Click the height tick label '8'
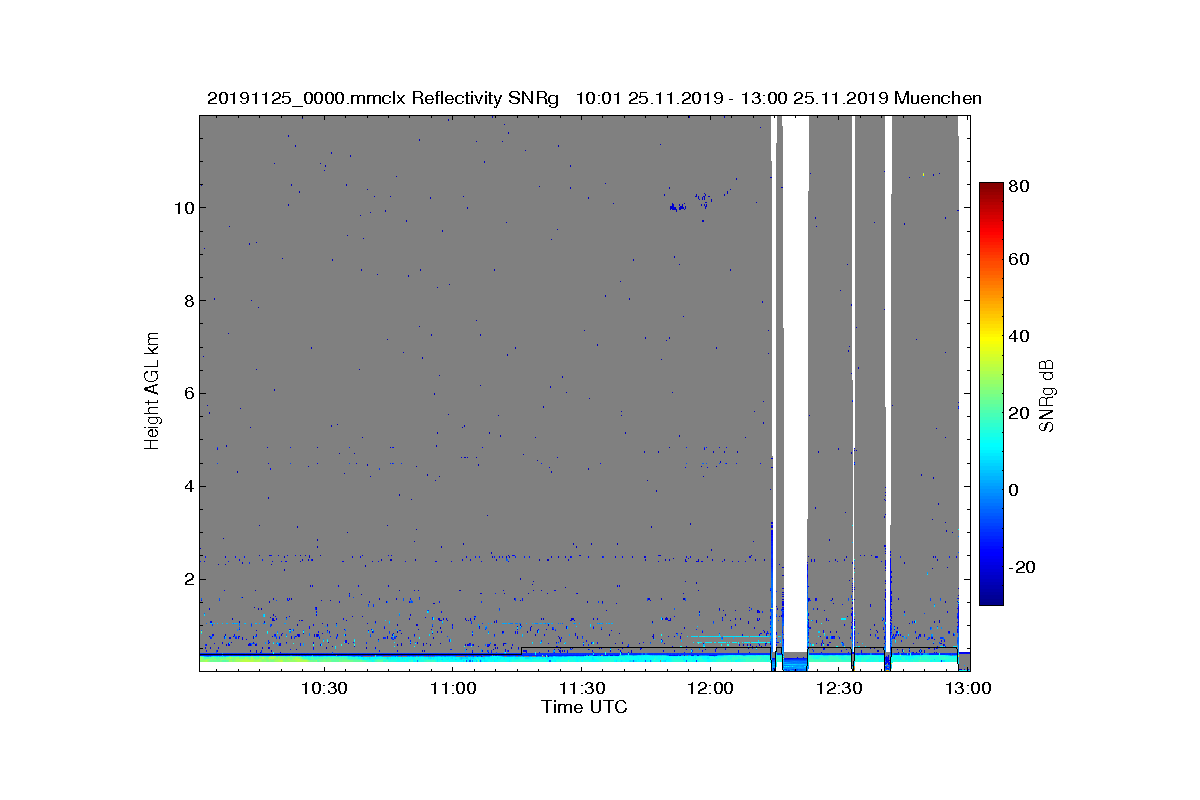The height and width of the screenshot is (800, 1200). pyautogui.click(x=187, y=301)
